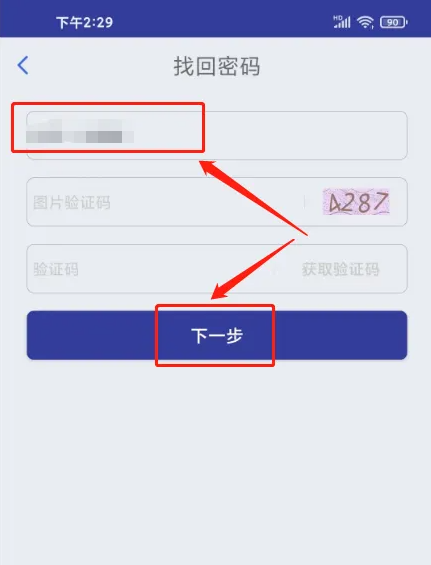Tap the Wi-Fi status icon

point(365,23)
